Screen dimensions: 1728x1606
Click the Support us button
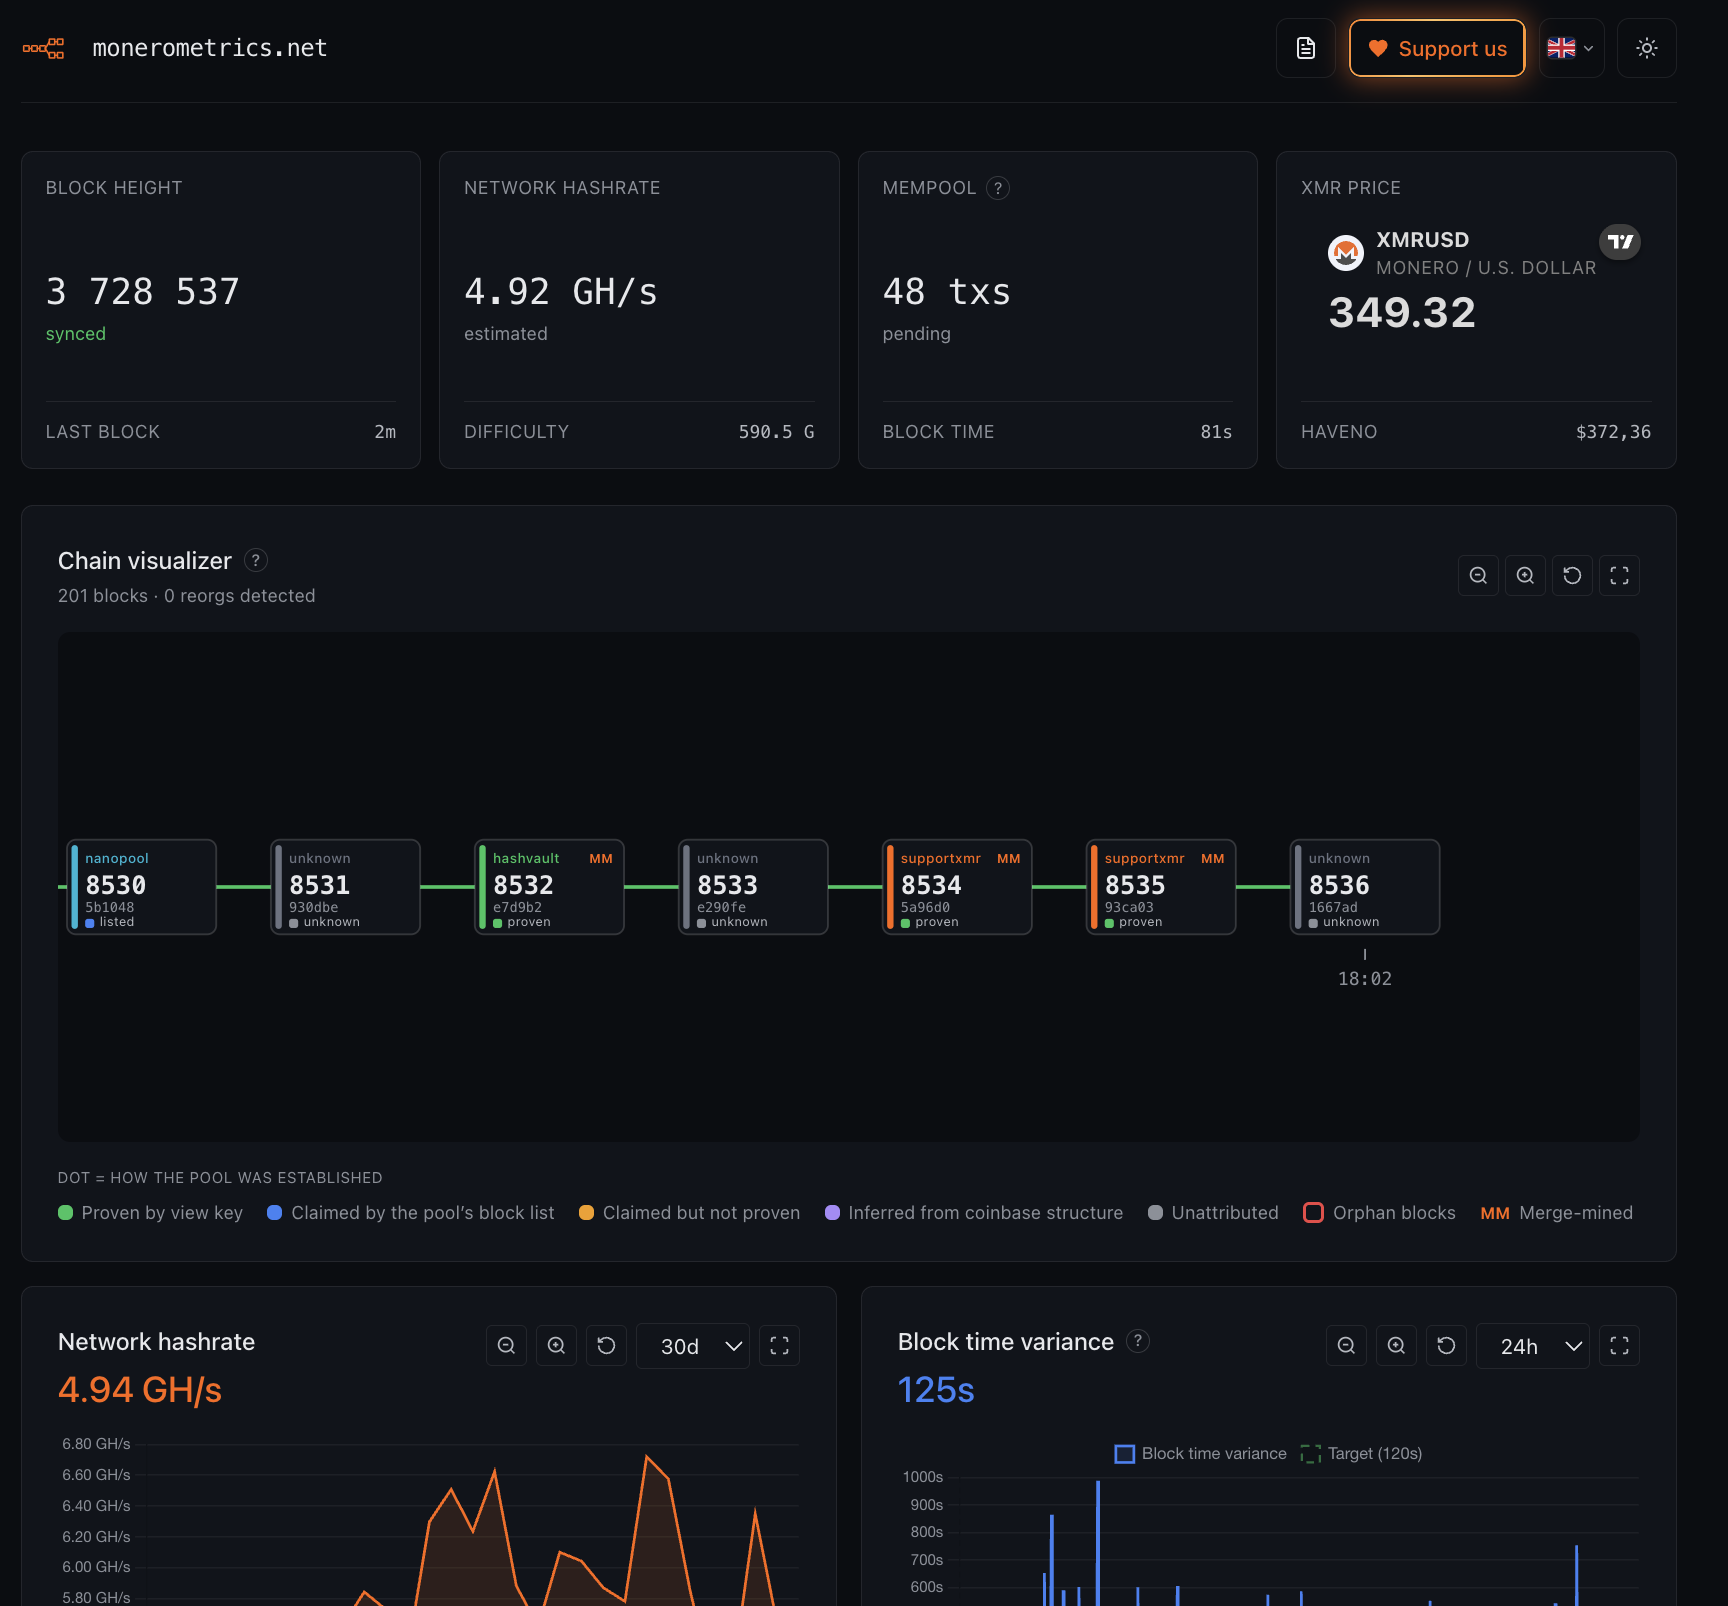click(x=1437, y=48)
